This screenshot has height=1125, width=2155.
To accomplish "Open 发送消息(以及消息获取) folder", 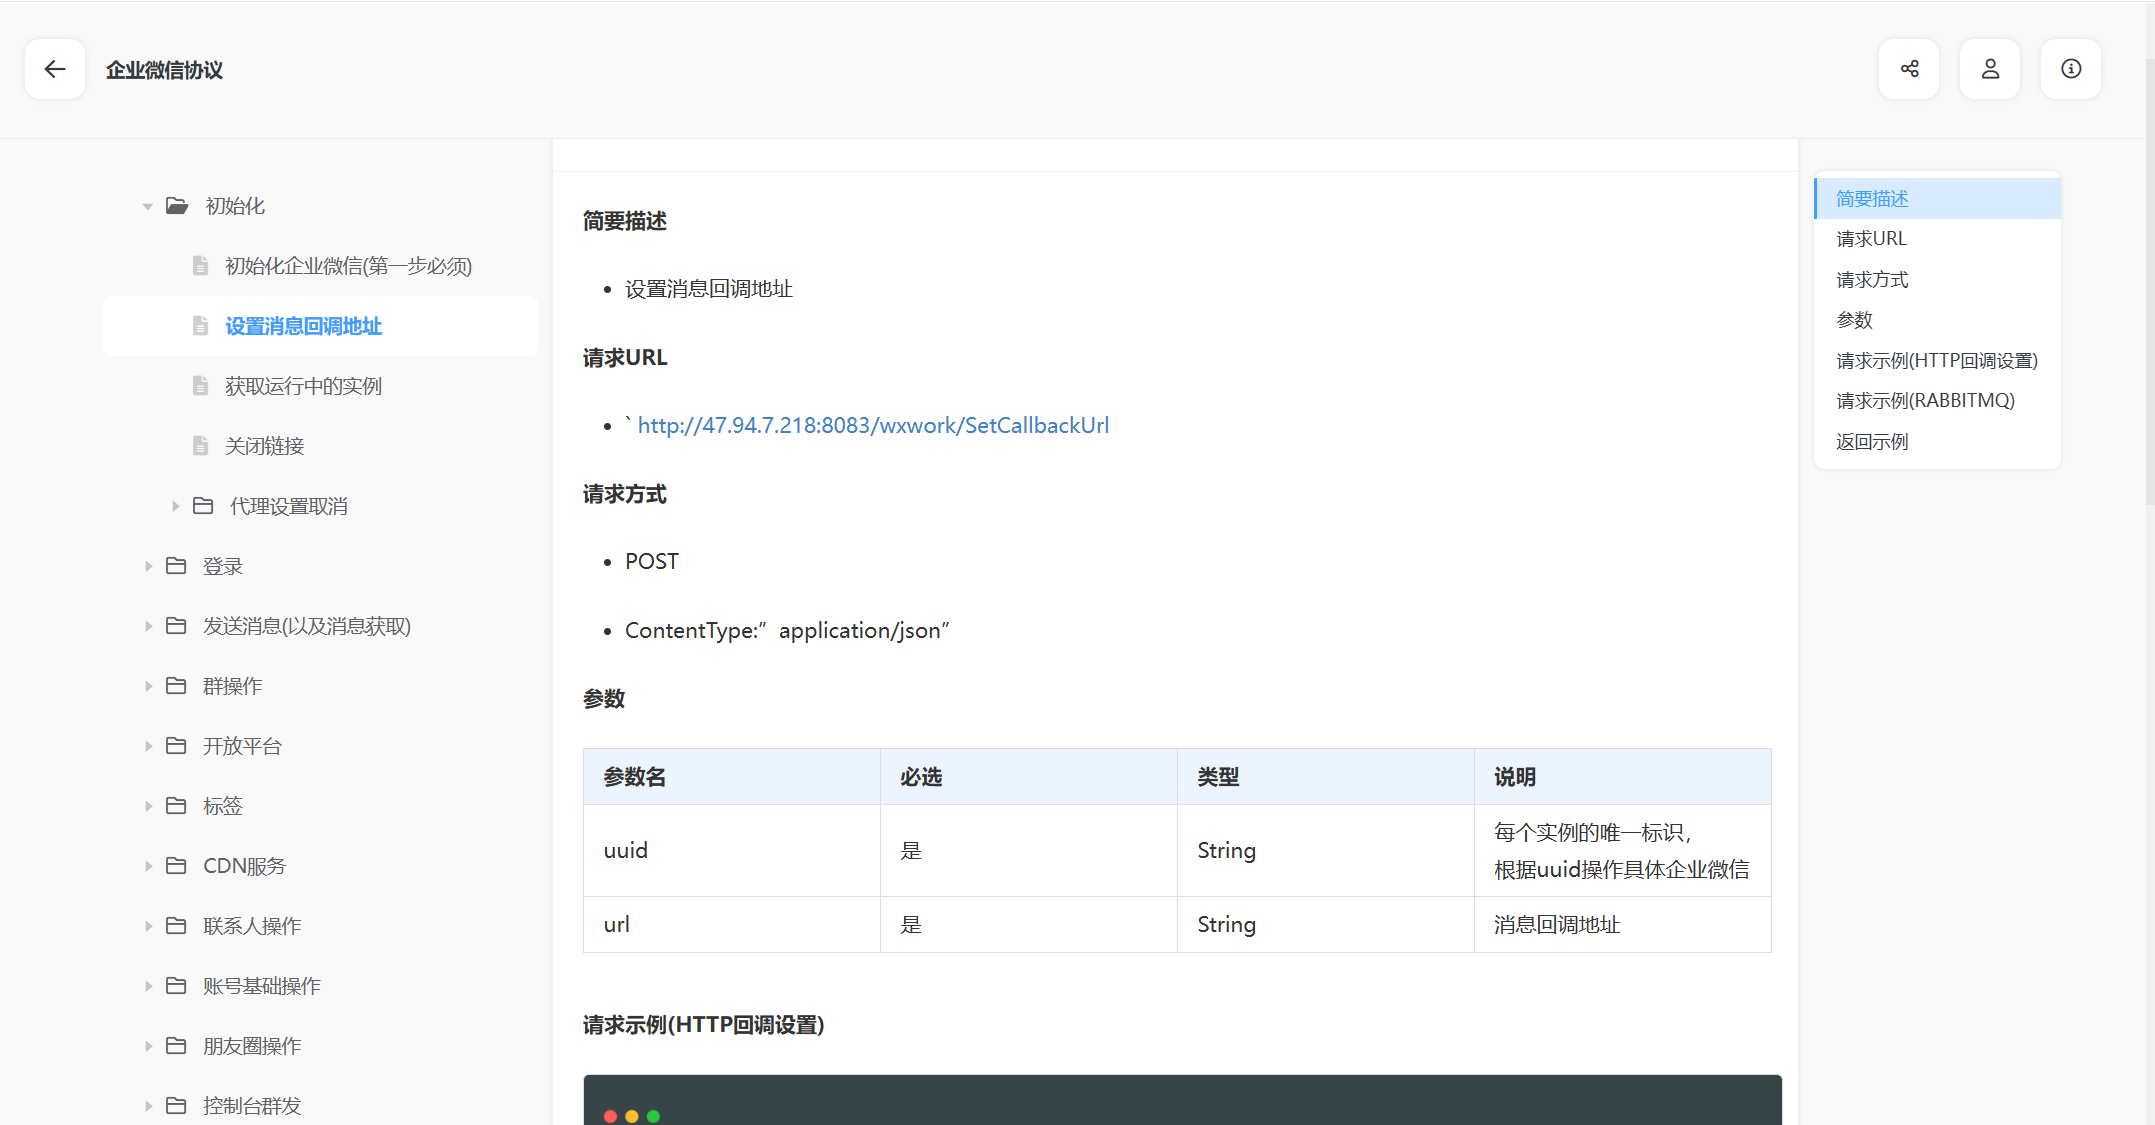I will [306, 626].
